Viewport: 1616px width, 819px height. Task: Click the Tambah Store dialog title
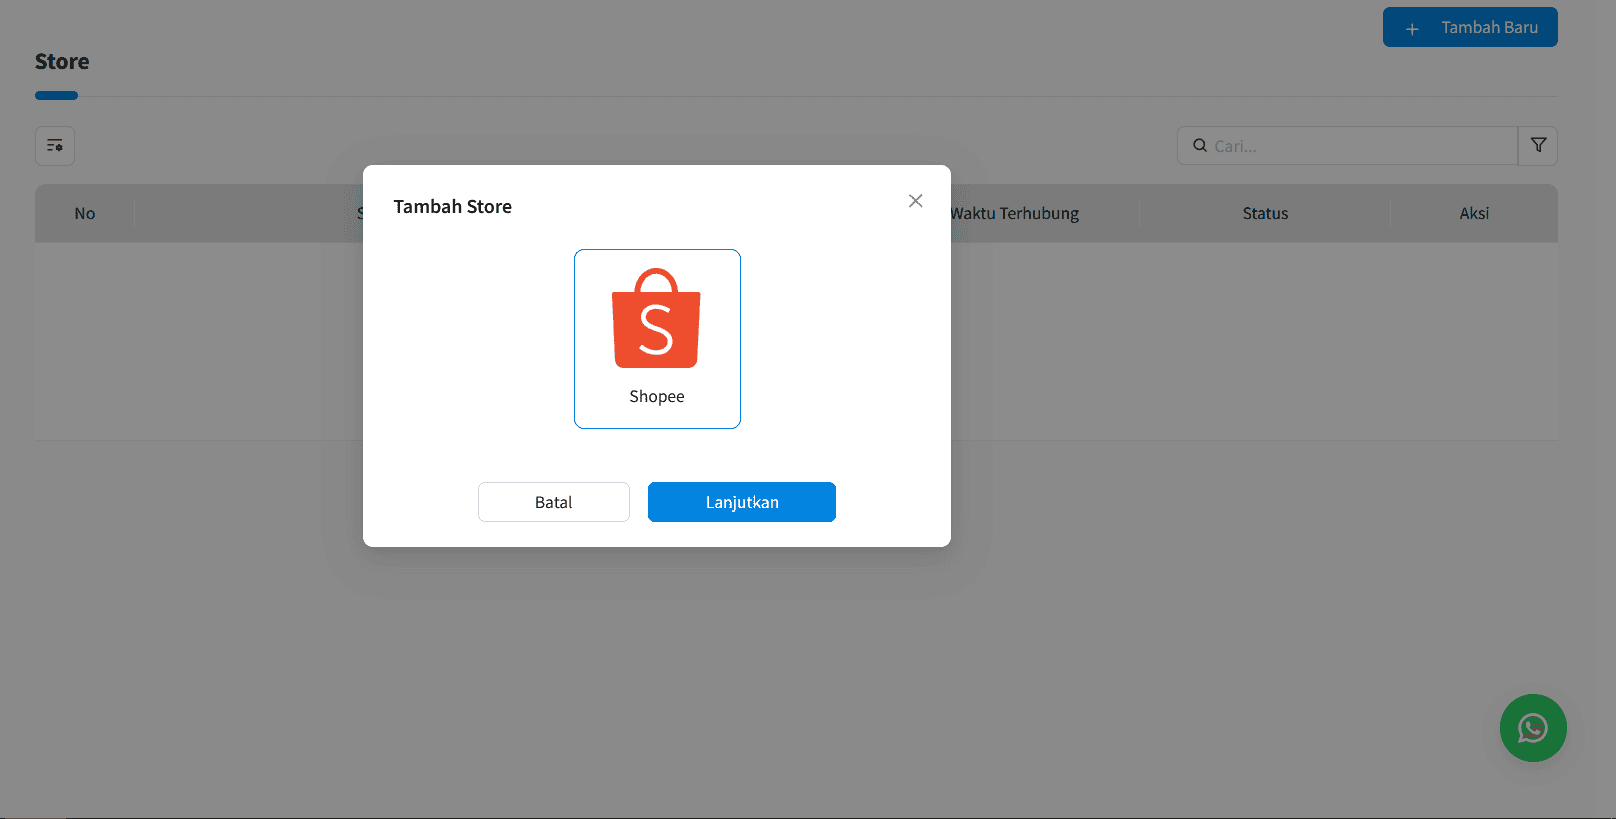[452, 207]
